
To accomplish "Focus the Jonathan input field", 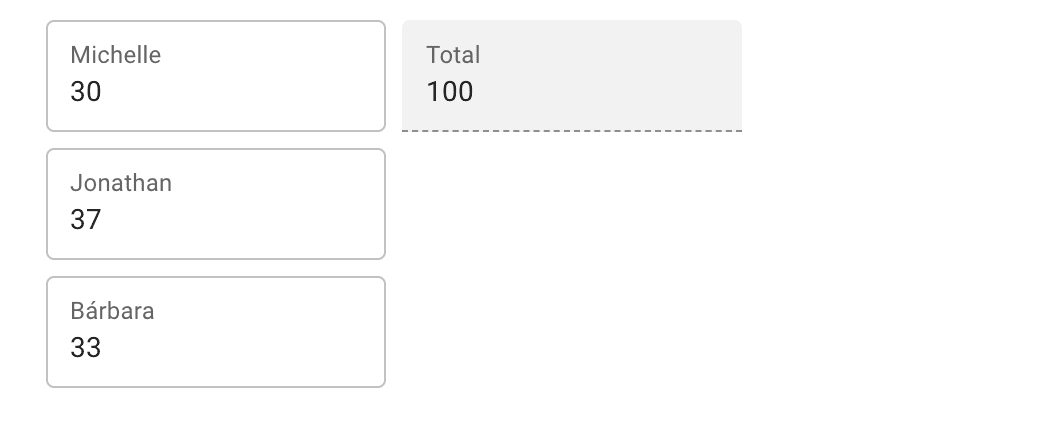I will [x=215, y=204].
